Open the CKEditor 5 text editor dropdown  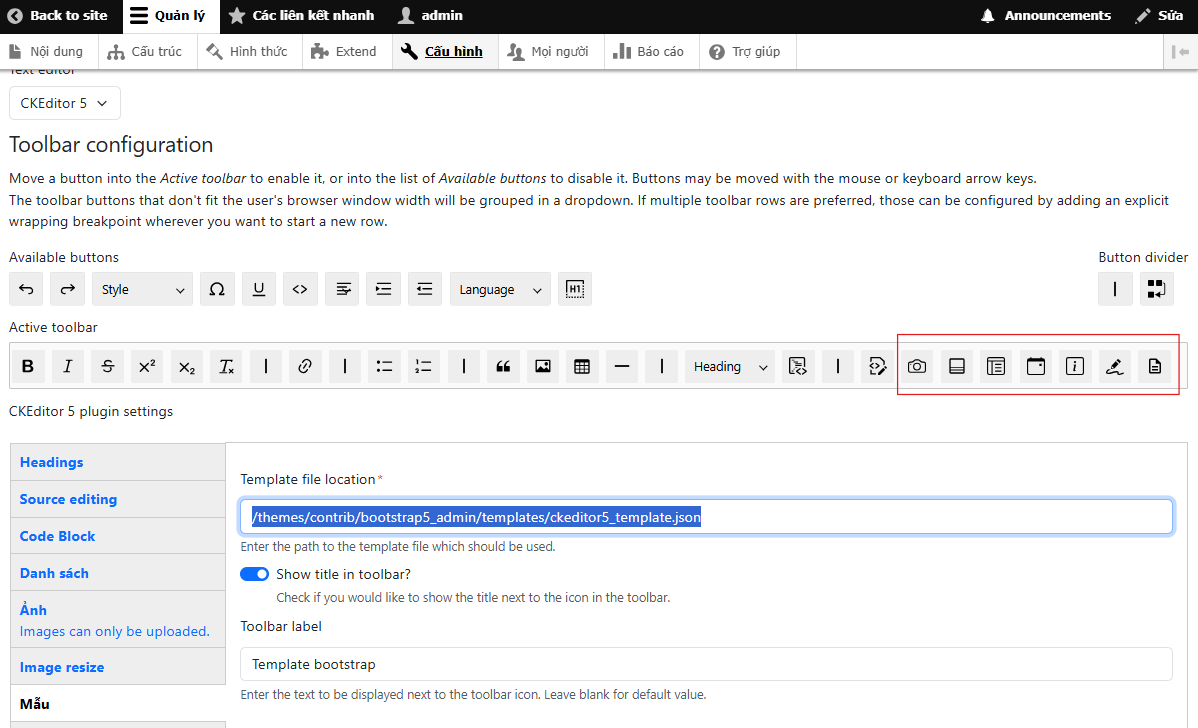(65, 103)
